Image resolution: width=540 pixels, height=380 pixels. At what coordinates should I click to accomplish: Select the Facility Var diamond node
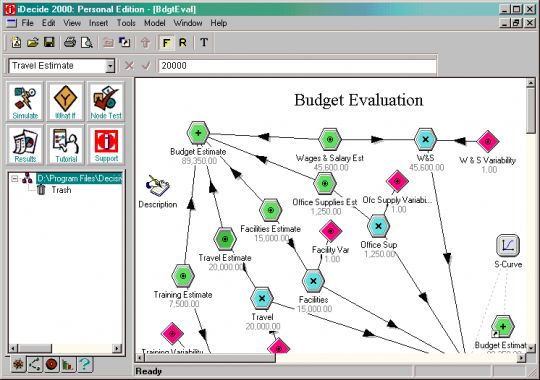[331, 231]
